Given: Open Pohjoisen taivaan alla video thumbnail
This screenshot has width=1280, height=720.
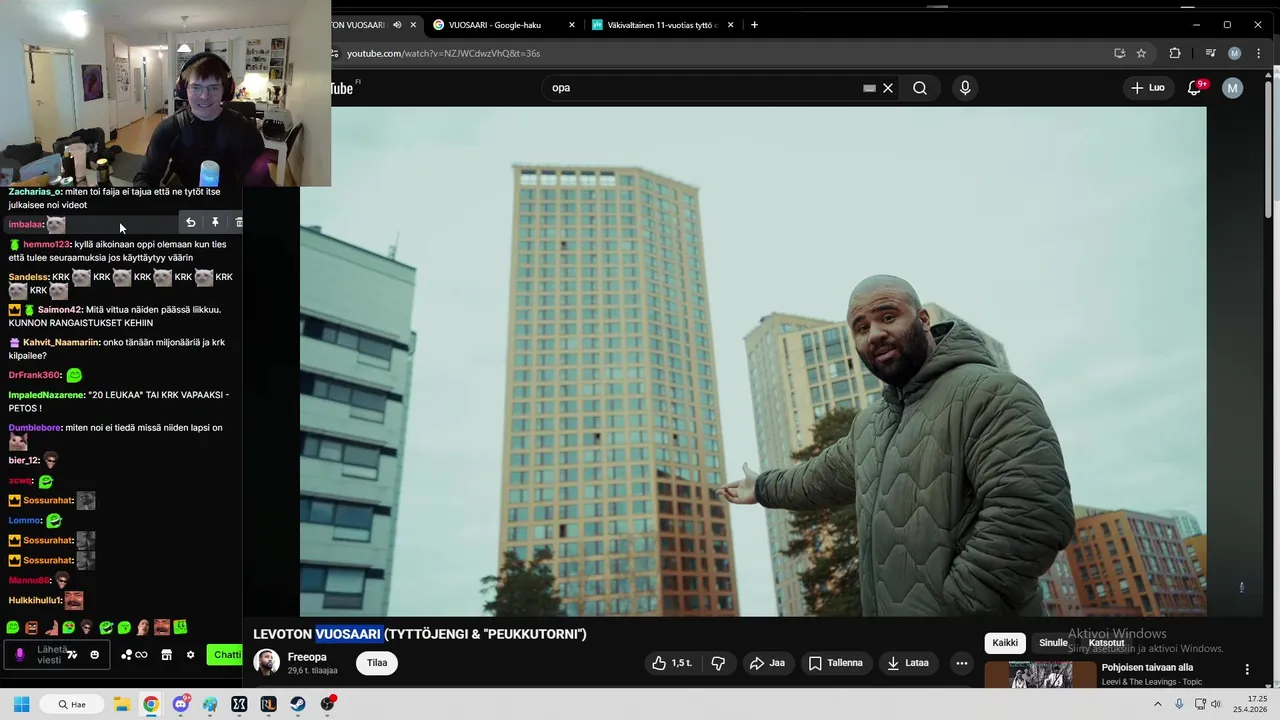Looking at the screenshot, I should click(1040, 675).
